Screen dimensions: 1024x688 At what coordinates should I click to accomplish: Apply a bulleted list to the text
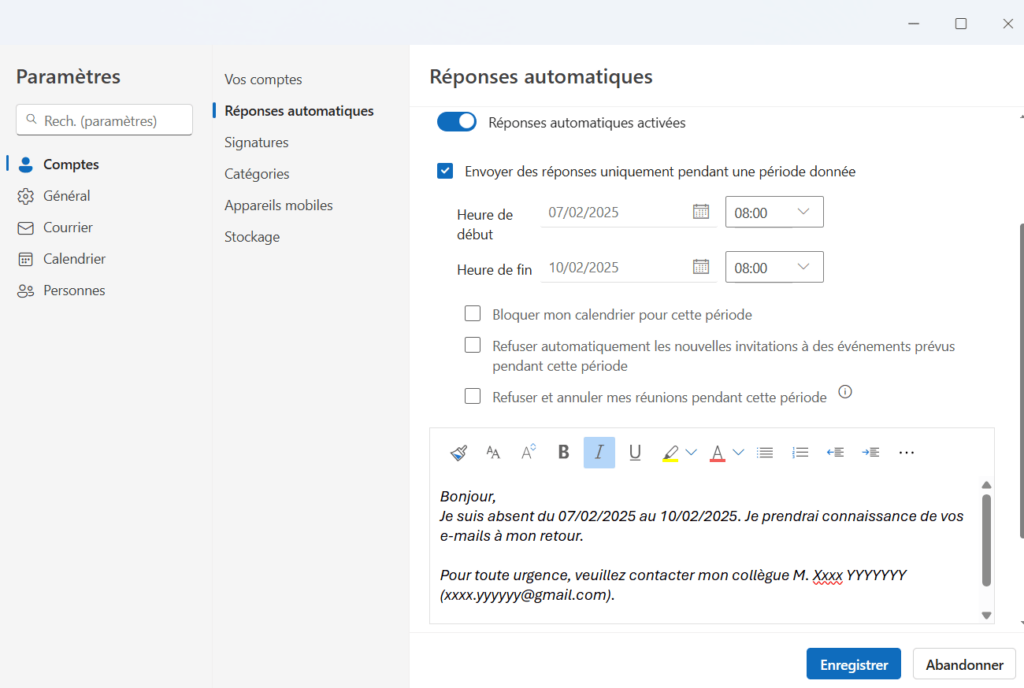point(764,452)
